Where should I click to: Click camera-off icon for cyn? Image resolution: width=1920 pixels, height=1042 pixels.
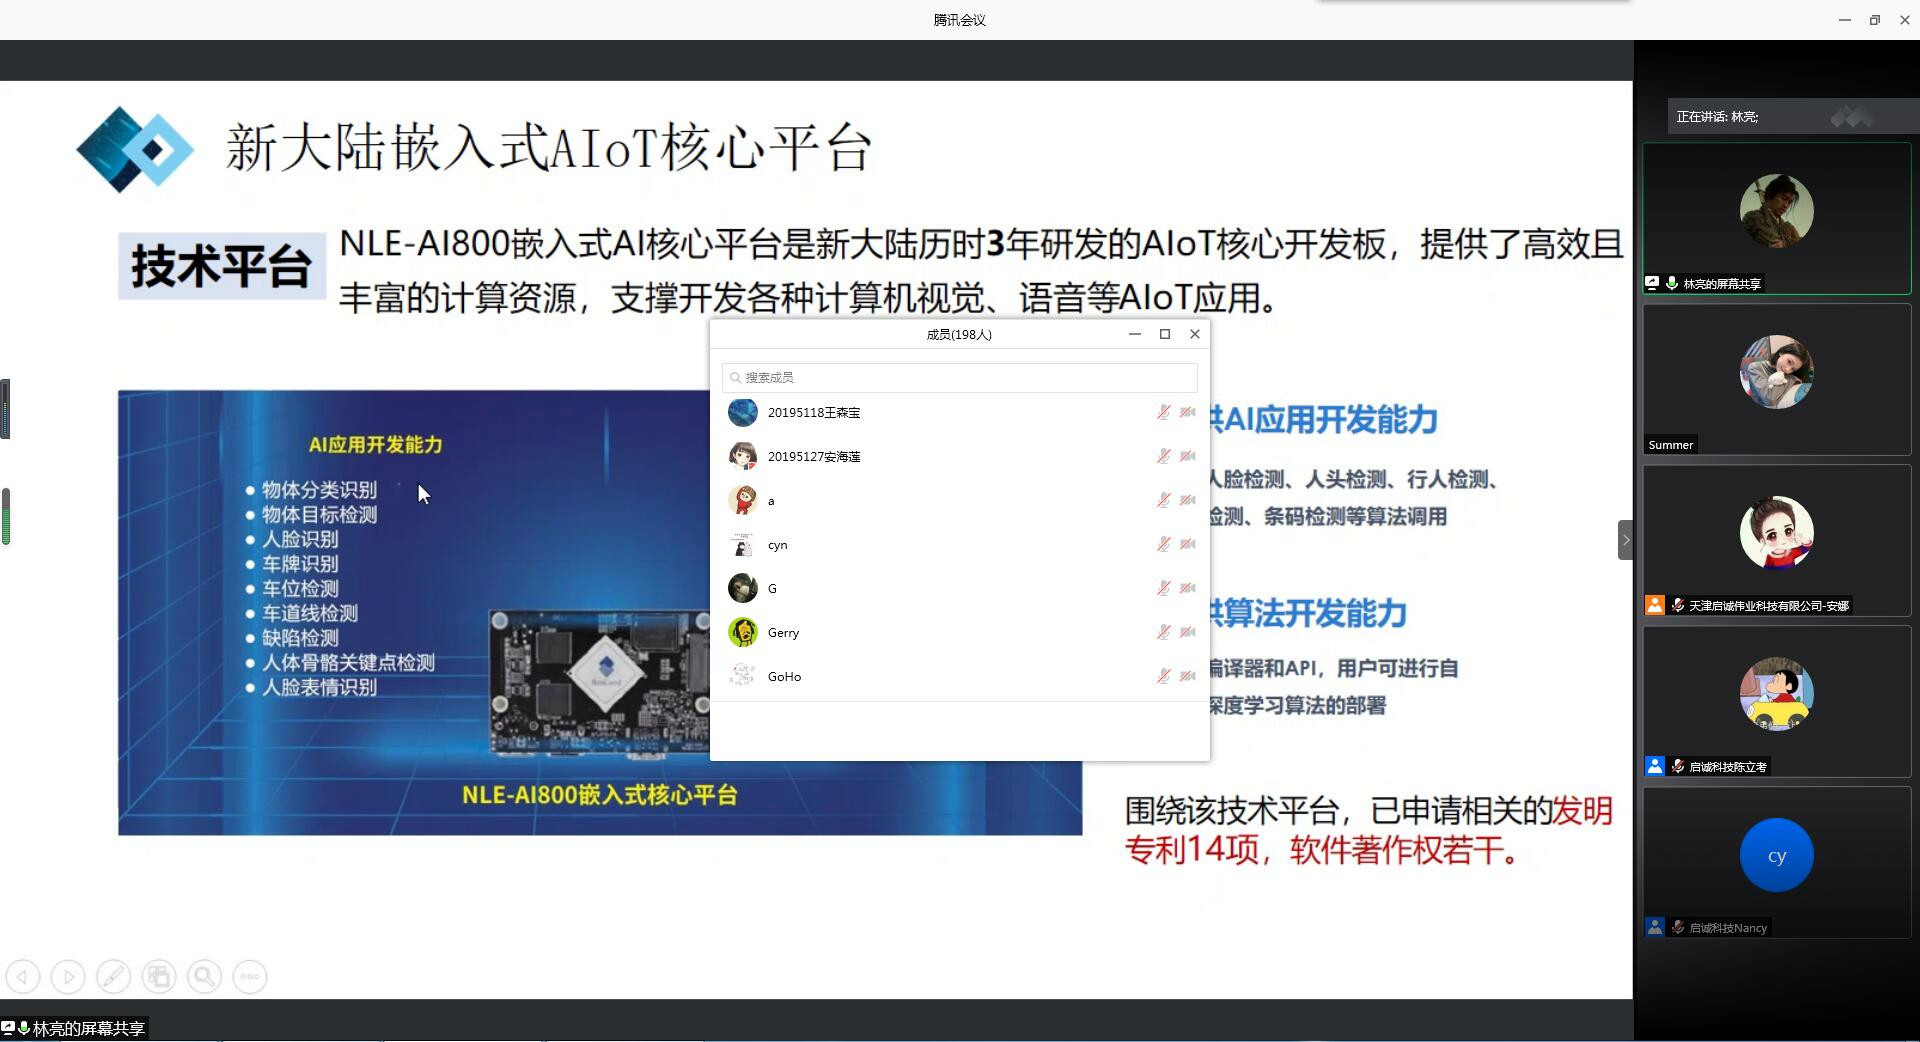1187,544
